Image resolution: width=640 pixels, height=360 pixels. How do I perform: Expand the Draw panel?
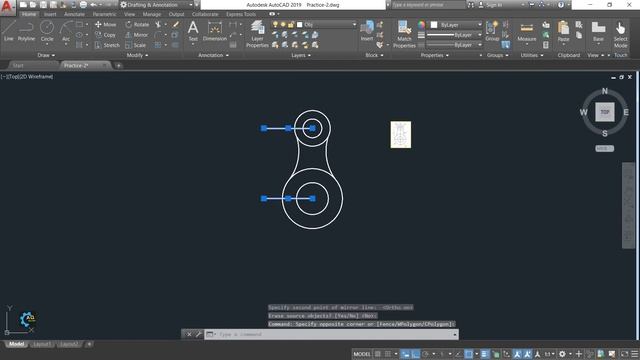[x=46, y=55]
